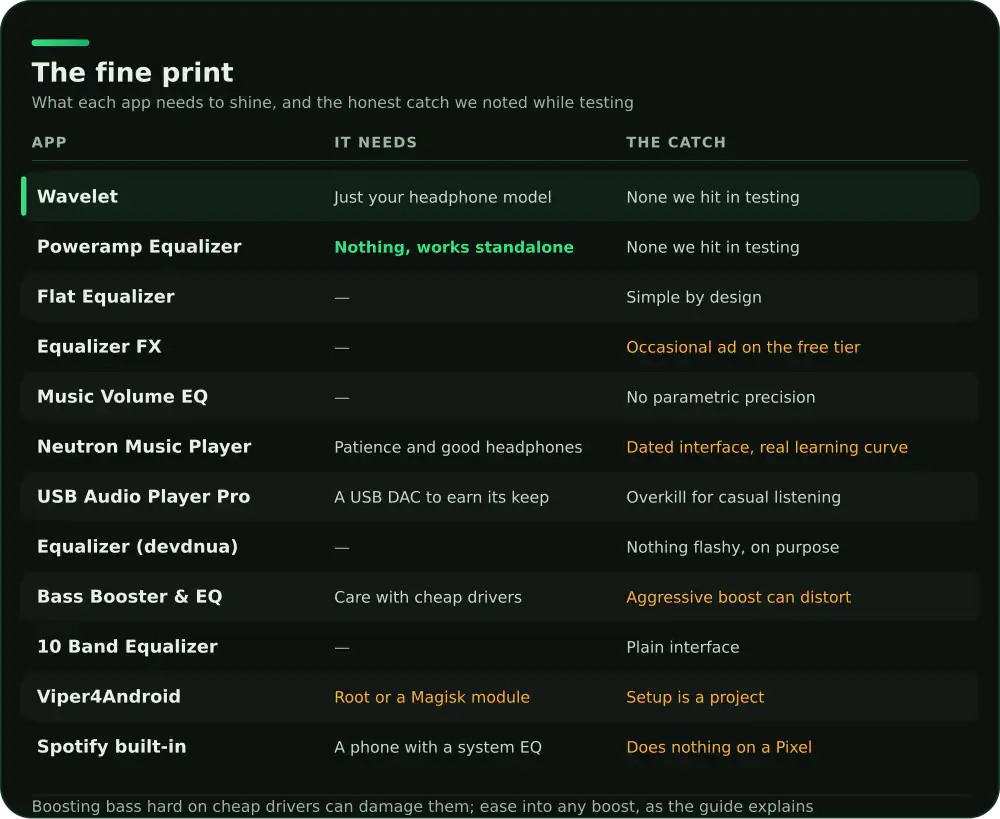The image size is (1000, 819).
Task: Select the 10 Band Equalizer name
Action: (127, 647)
